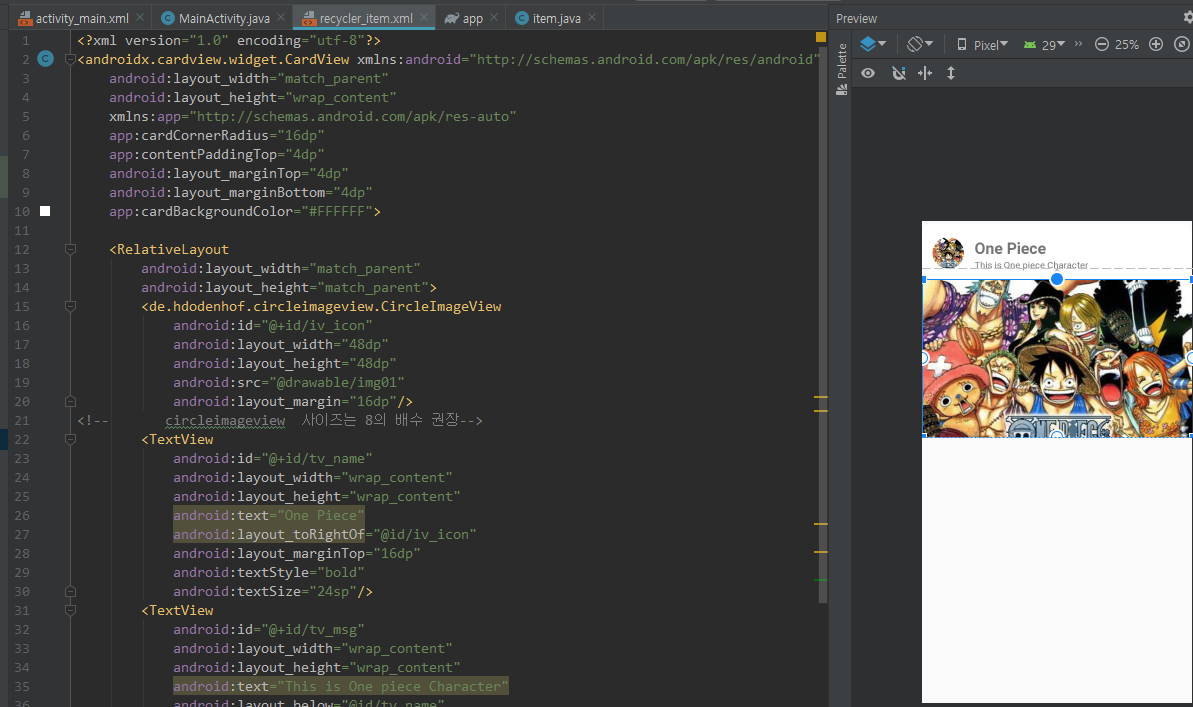
Task: Click the related class gutter icon on line 2
Action: point(46,59)
